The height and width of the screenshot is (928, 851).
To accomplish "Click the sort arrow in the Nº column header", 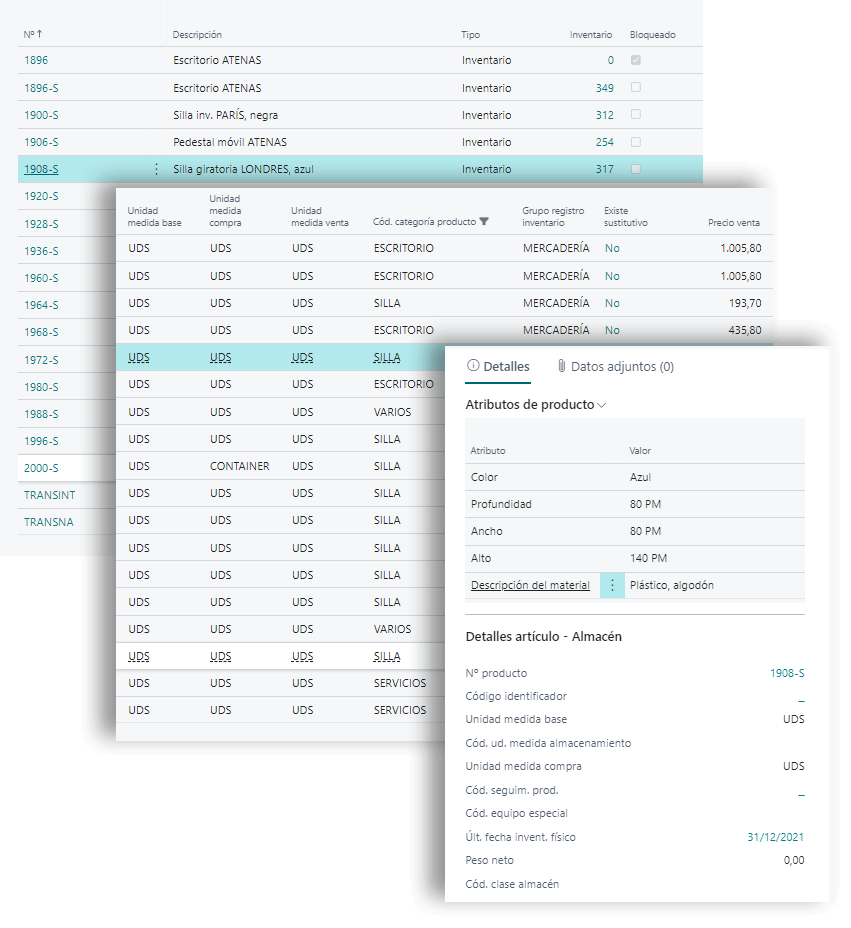I will click(40, 35).
